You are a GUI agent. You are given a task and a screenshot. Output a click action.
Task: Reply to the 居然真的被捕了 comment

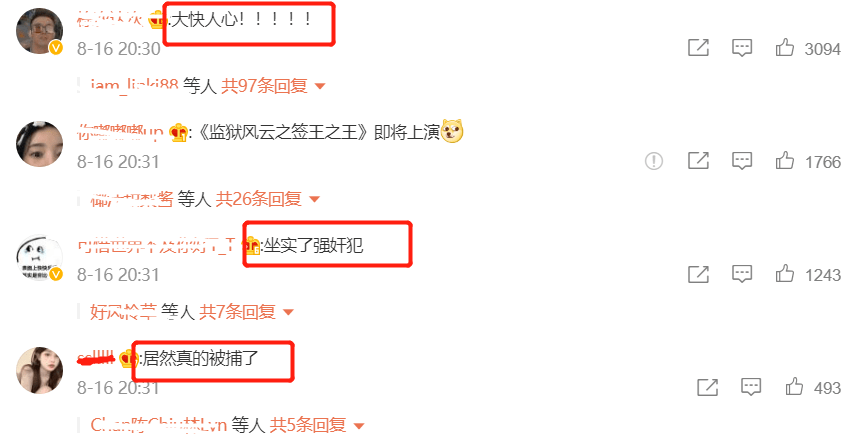click(x=751, y=387)
